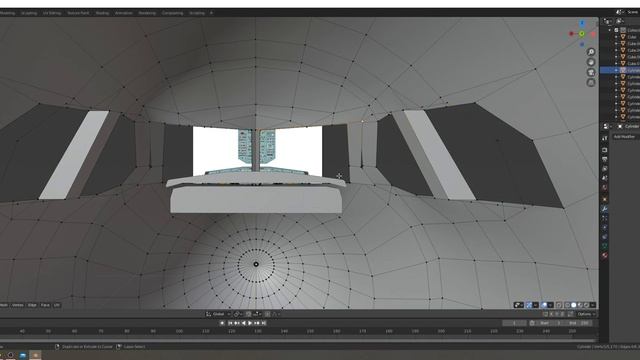Image resolution: width=640 pixels, height=360 pixels.
Task: Click the timeline horizontal scrollbar
Action: click(x=298, y=340)
